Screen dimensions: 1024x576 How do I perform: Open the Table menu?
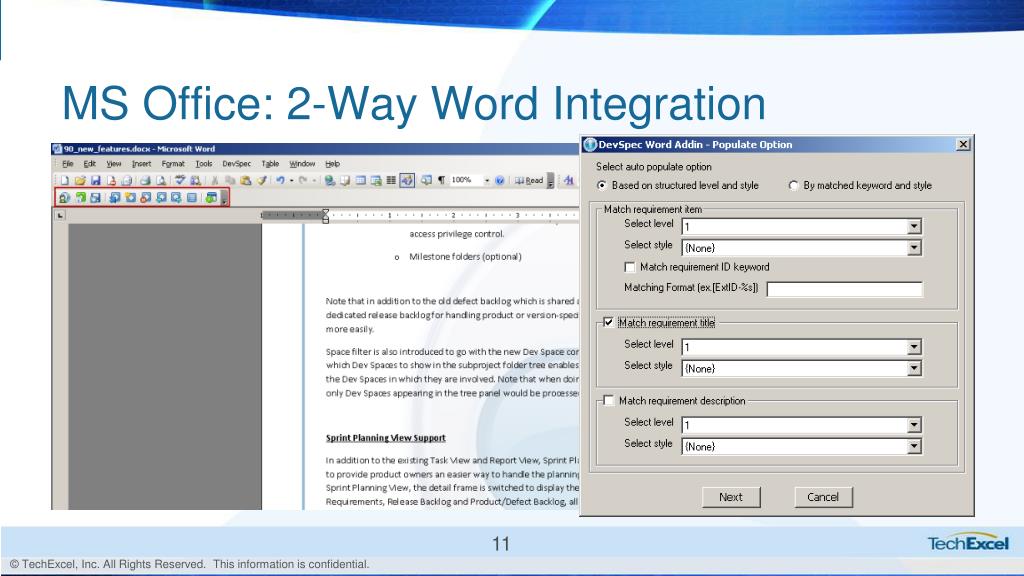coord(270,164)
